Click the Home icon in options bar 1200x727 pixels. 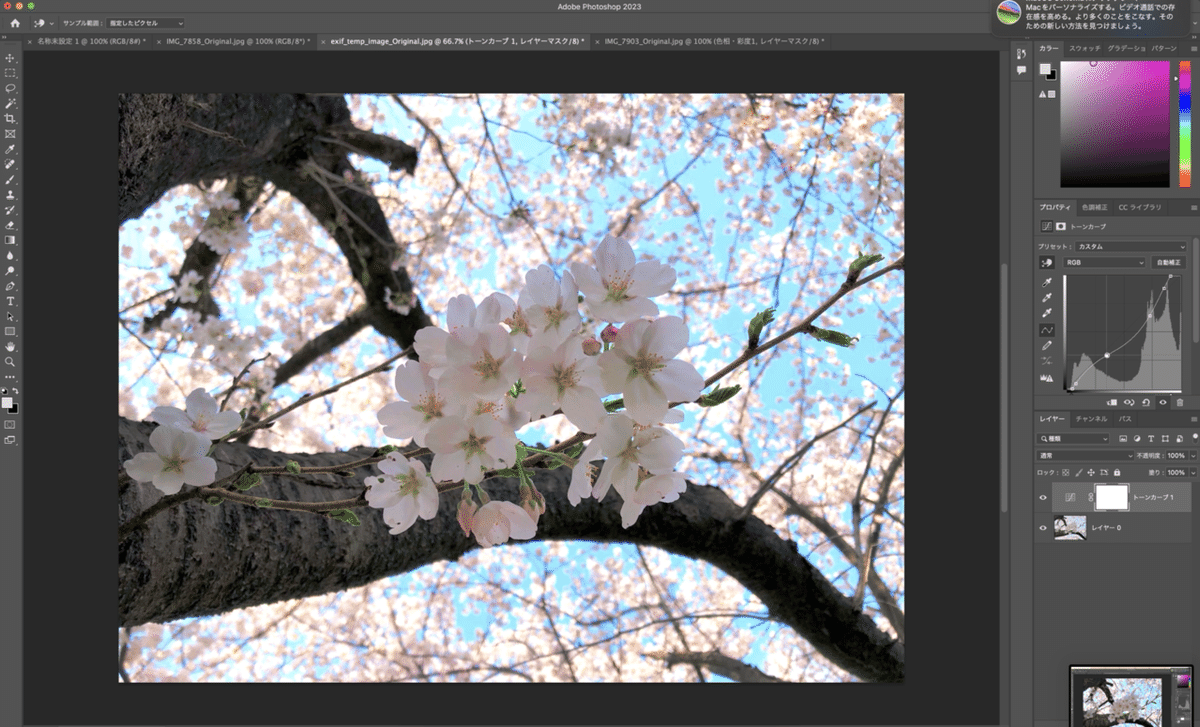(x=15, y=22)
